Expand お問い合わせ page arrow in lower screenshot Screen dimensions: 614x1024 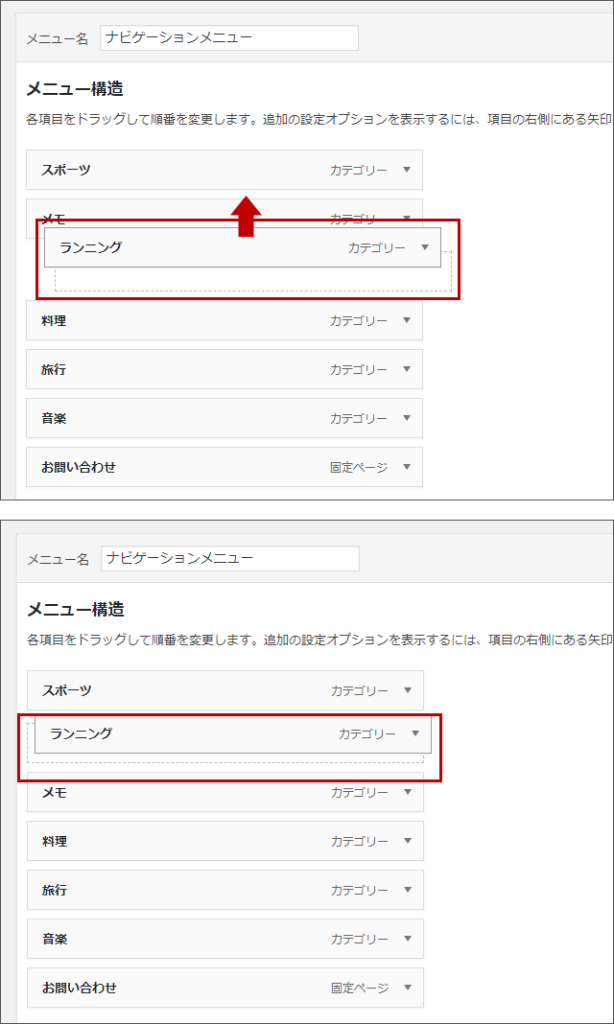pos(407,988)
